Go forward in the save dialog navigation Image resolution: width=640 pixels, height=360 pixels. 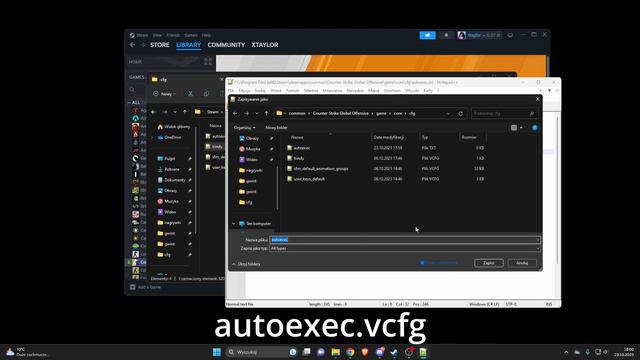pyautogui.click(x=246, y=113)
